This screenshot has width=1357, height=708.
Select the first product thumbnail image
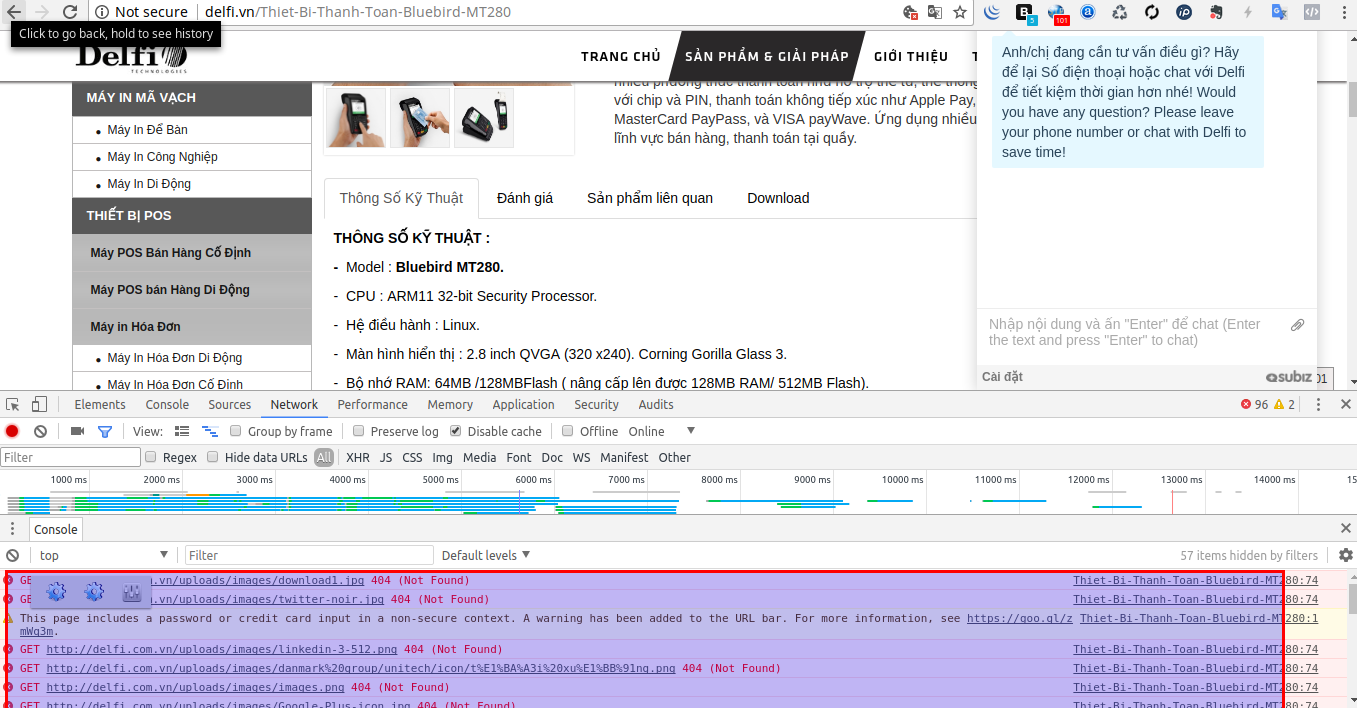[355, 118]
